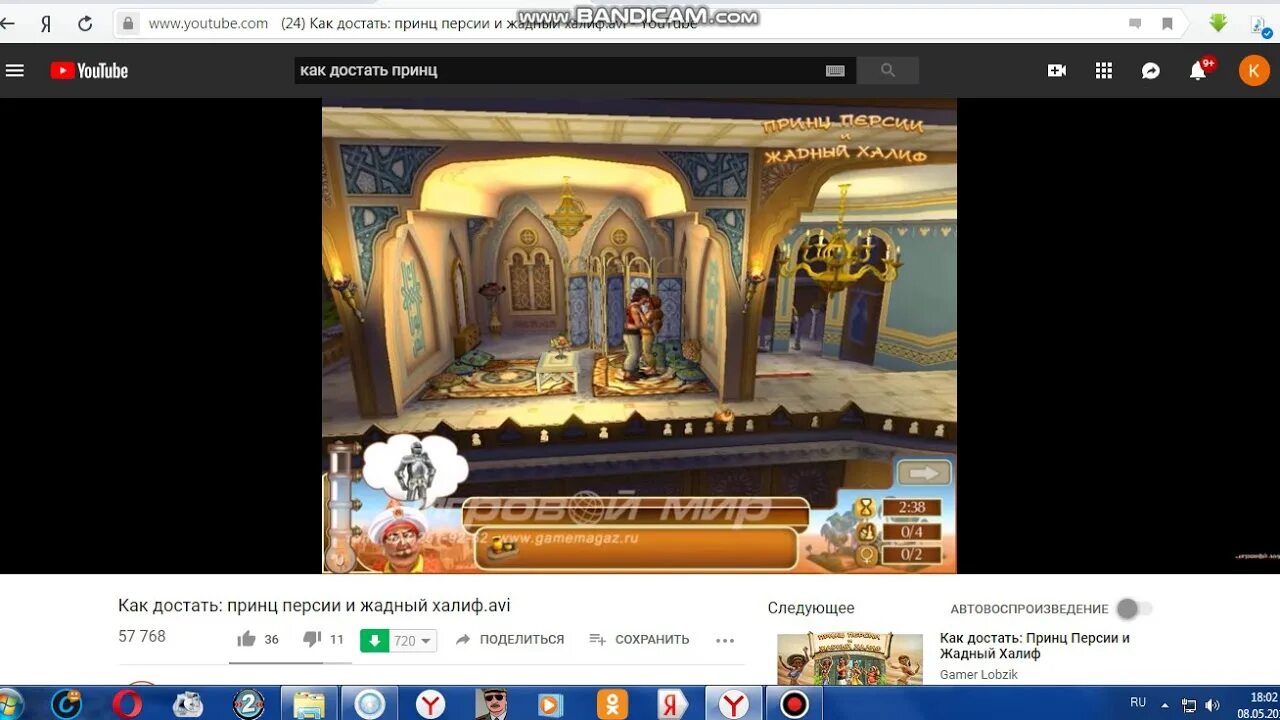Viewport: 1280px width, 720px height.
Task: Open the Odnoklassniki orange taskbar icon
Action: [x=612, y=704]
